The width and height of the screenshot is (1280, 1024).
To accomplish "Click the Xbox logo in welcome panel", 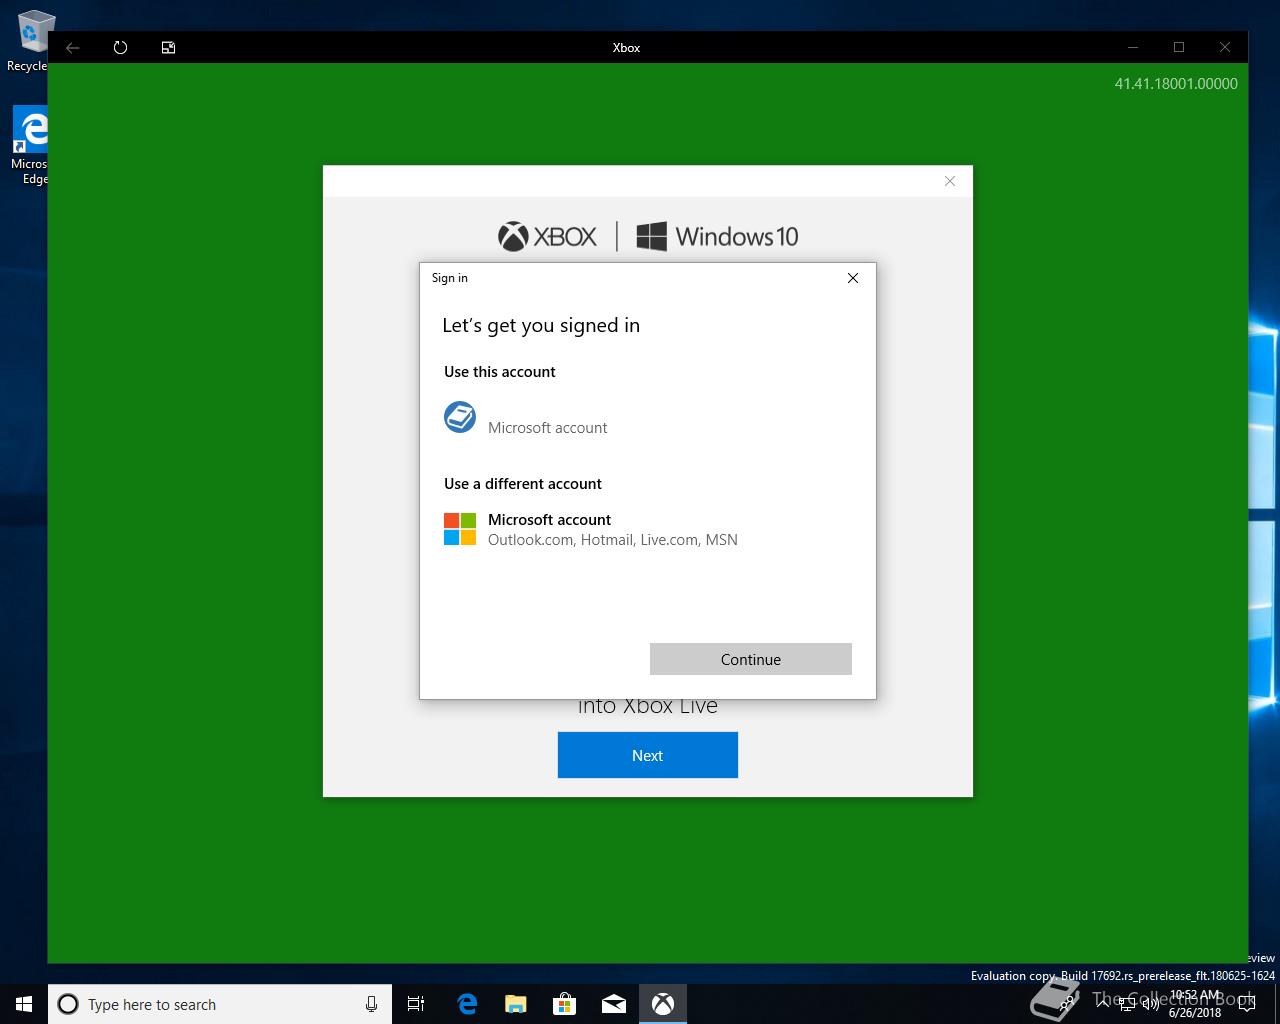I will 547,237.
